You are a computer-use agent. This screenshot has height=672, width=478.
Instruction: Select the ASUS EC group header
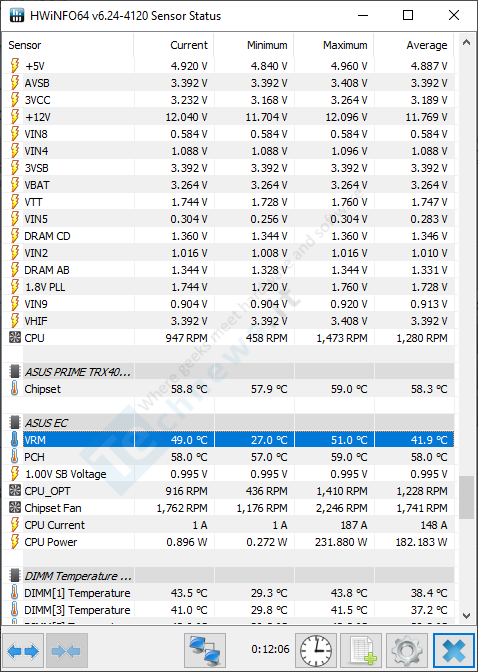[228, 423]
